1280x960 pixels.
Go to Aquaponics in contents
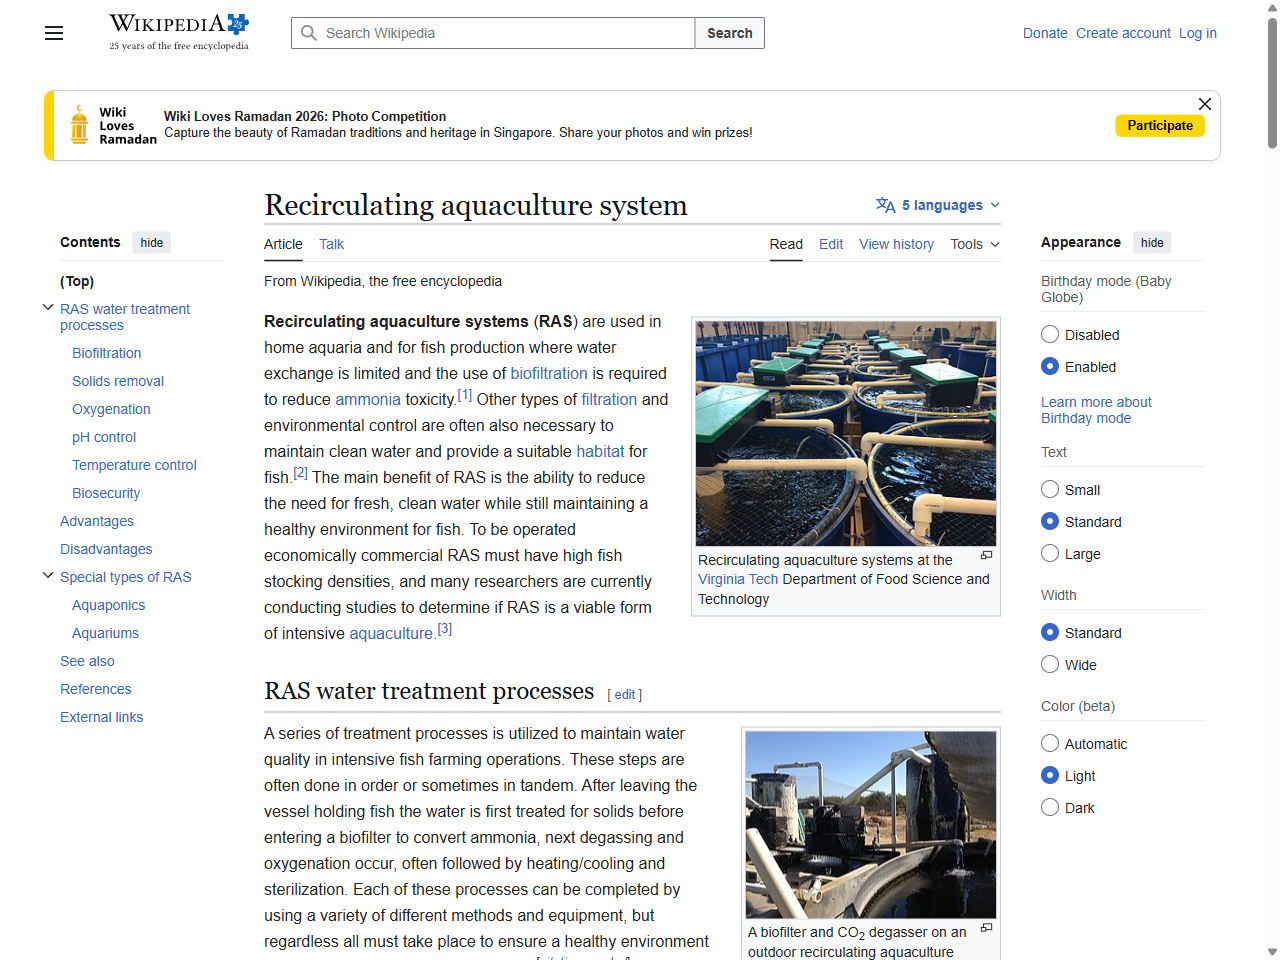pyautogui.click(x=108, y=605)
